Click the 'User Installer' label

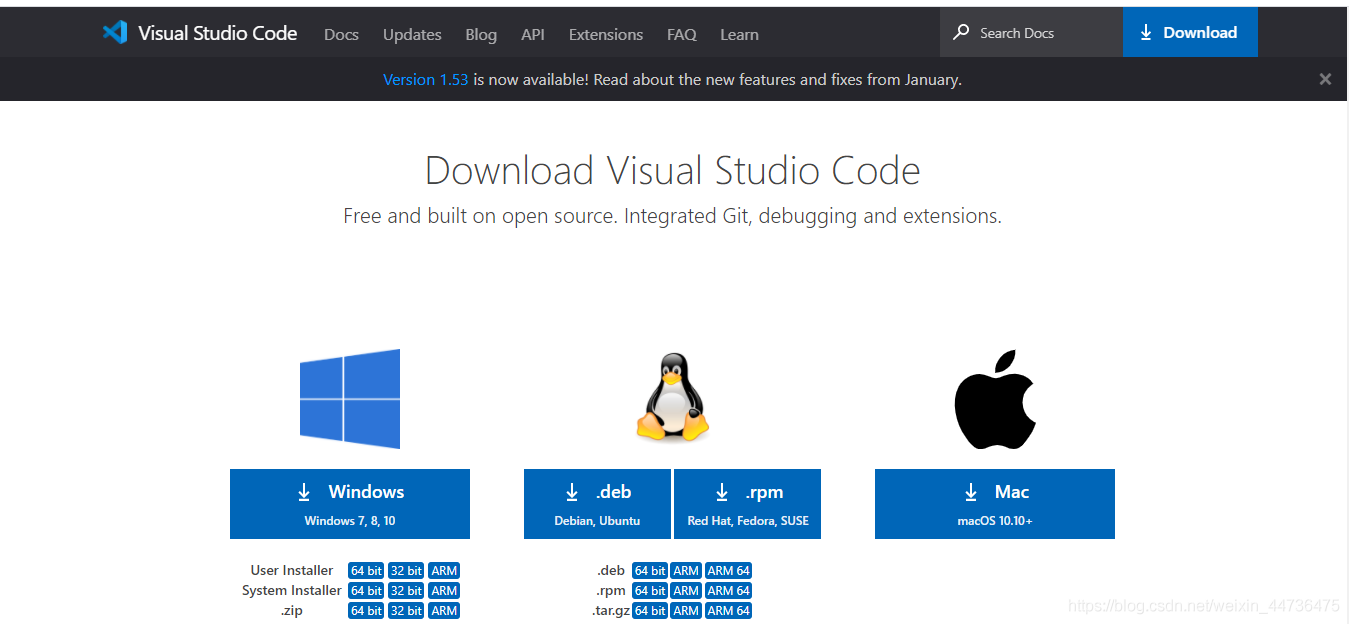coord(292,571)
